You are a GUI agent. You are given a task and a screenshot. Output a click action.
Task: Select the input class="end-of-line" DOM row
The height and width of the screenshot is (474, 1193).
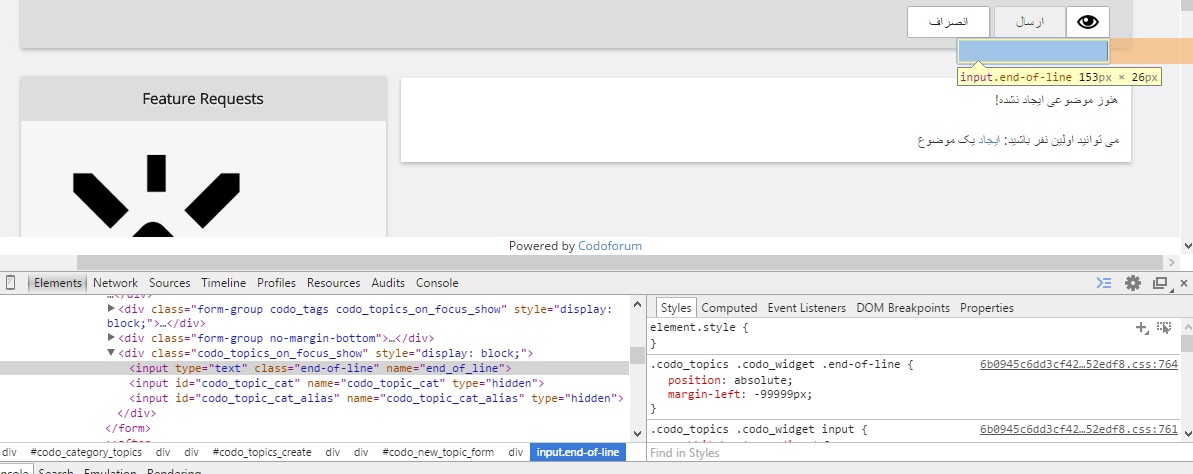(x=314, y=368)
